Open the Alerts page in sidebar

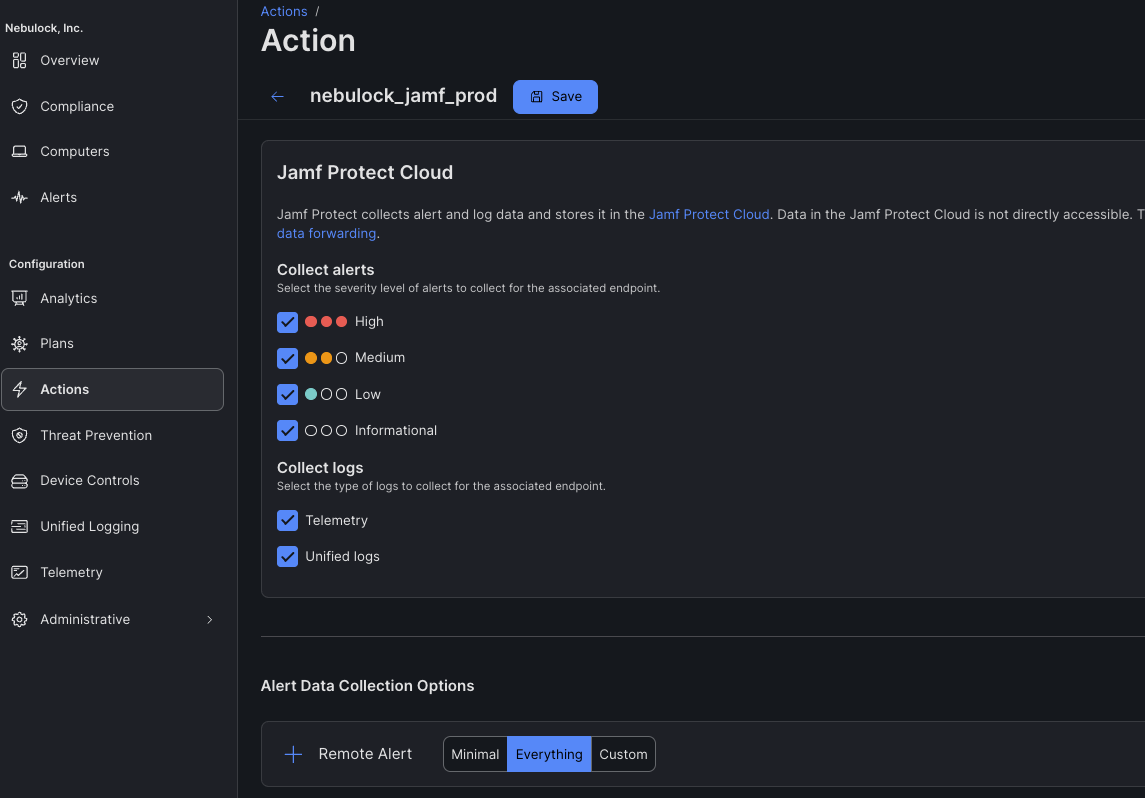point(58,198)
